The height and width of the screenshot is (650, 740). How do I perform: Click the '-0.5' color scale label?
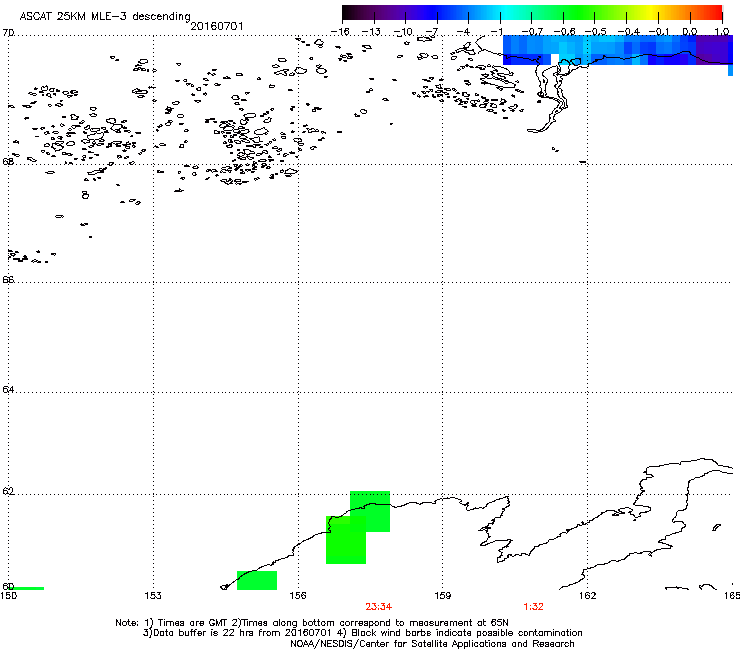[596, 32]
